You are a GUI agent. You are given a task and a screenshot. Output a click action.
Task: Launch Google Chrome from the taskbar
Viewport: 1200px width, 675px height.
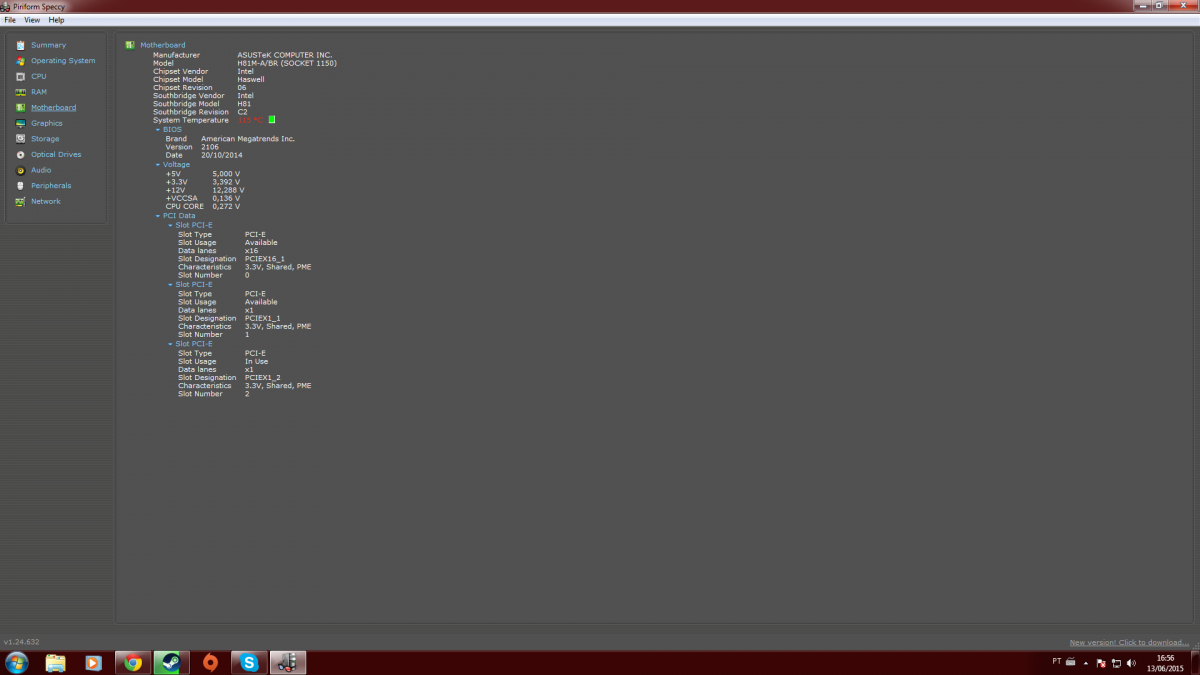133,662
